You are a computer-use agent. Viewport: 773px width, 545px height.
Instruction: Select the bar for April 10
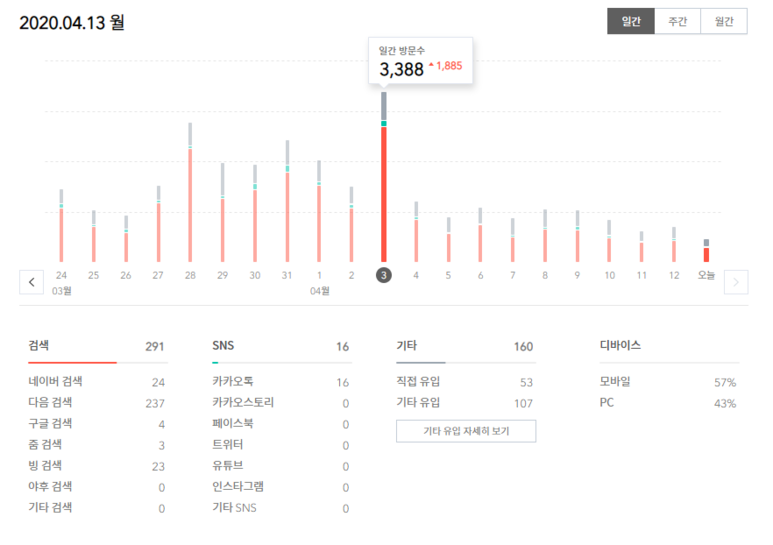point(609,241)
